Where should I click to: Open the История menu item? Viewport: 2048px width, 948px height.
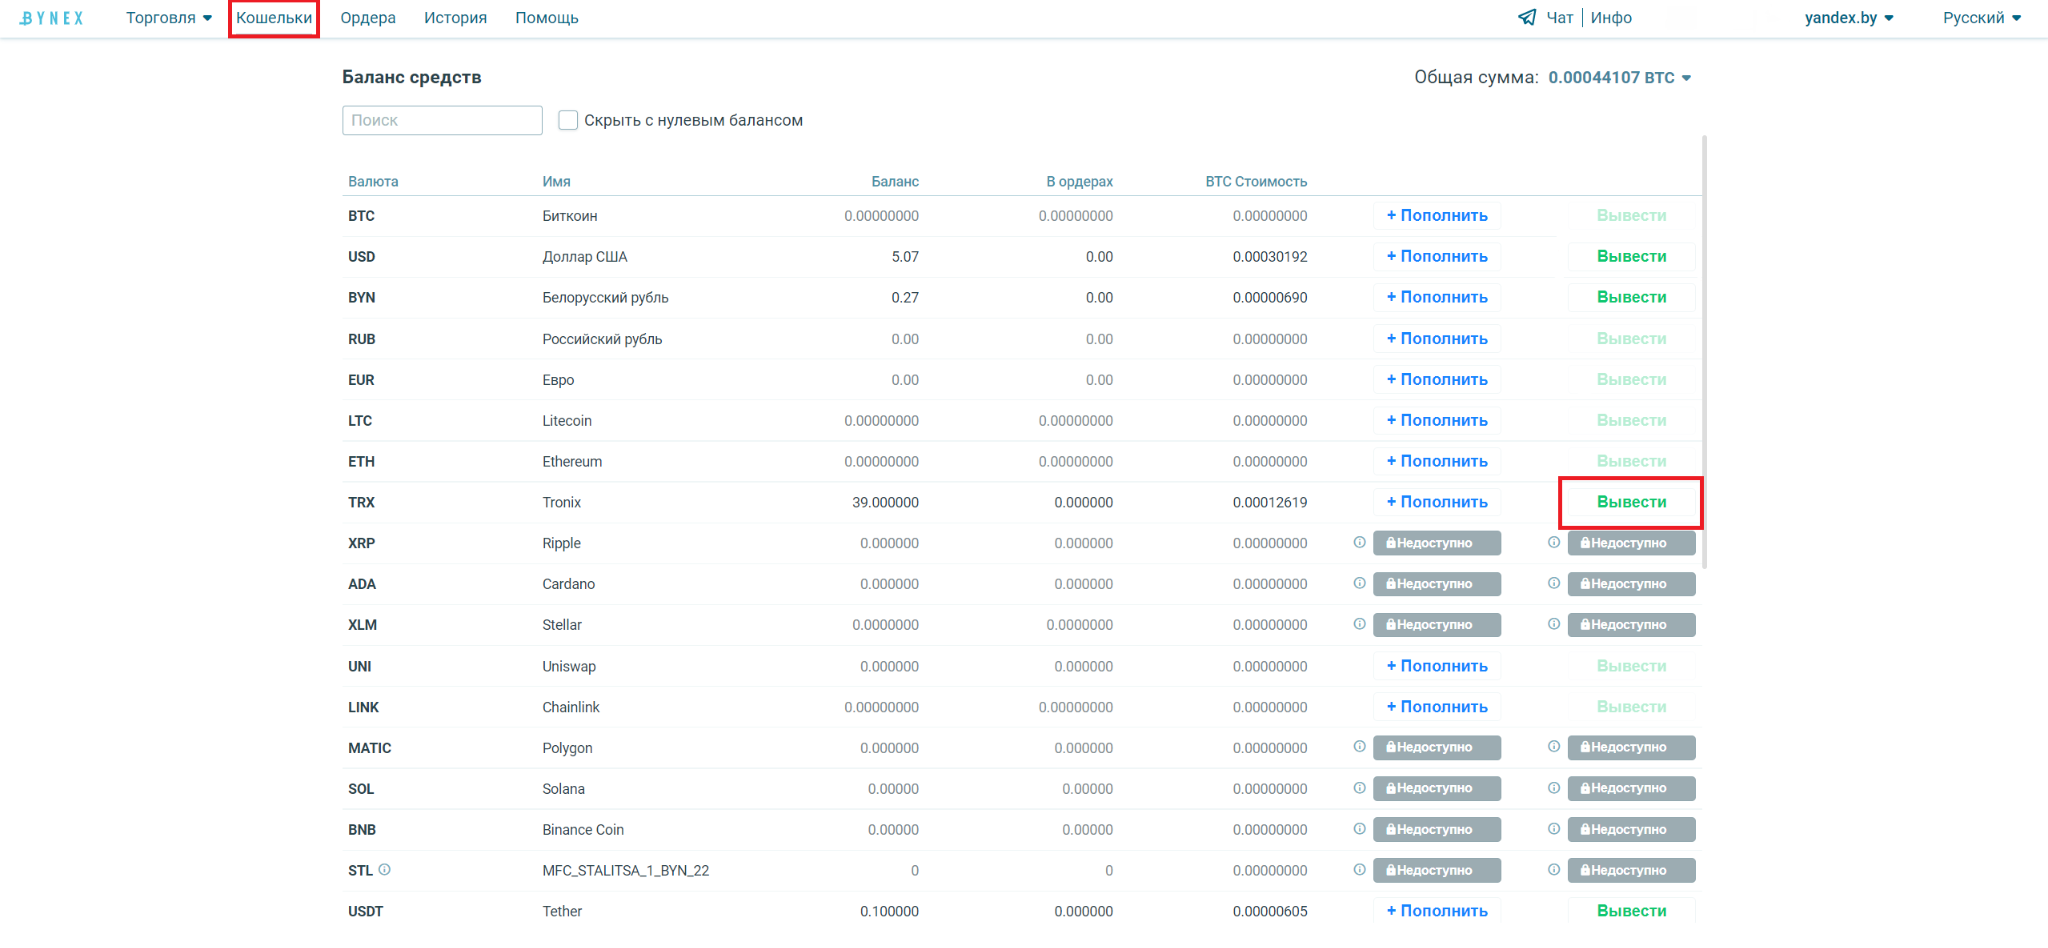455,18
